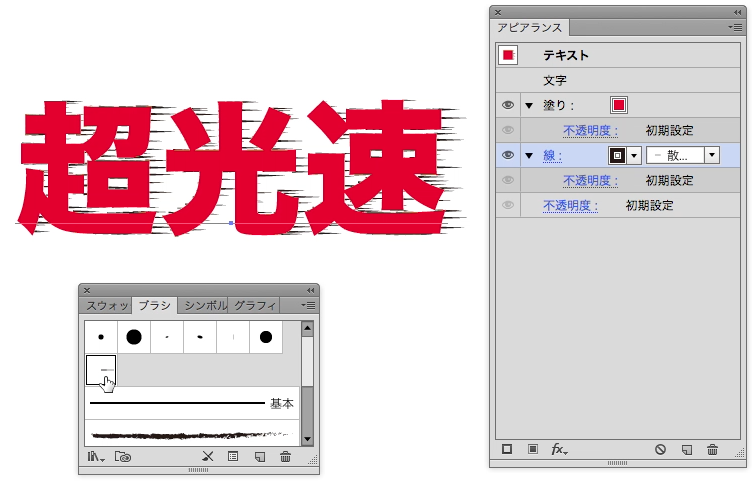This screenshot has height=481, width=752.
Task: Toggle eye for stroke's 不透明度 row
Action: [508, 180]
